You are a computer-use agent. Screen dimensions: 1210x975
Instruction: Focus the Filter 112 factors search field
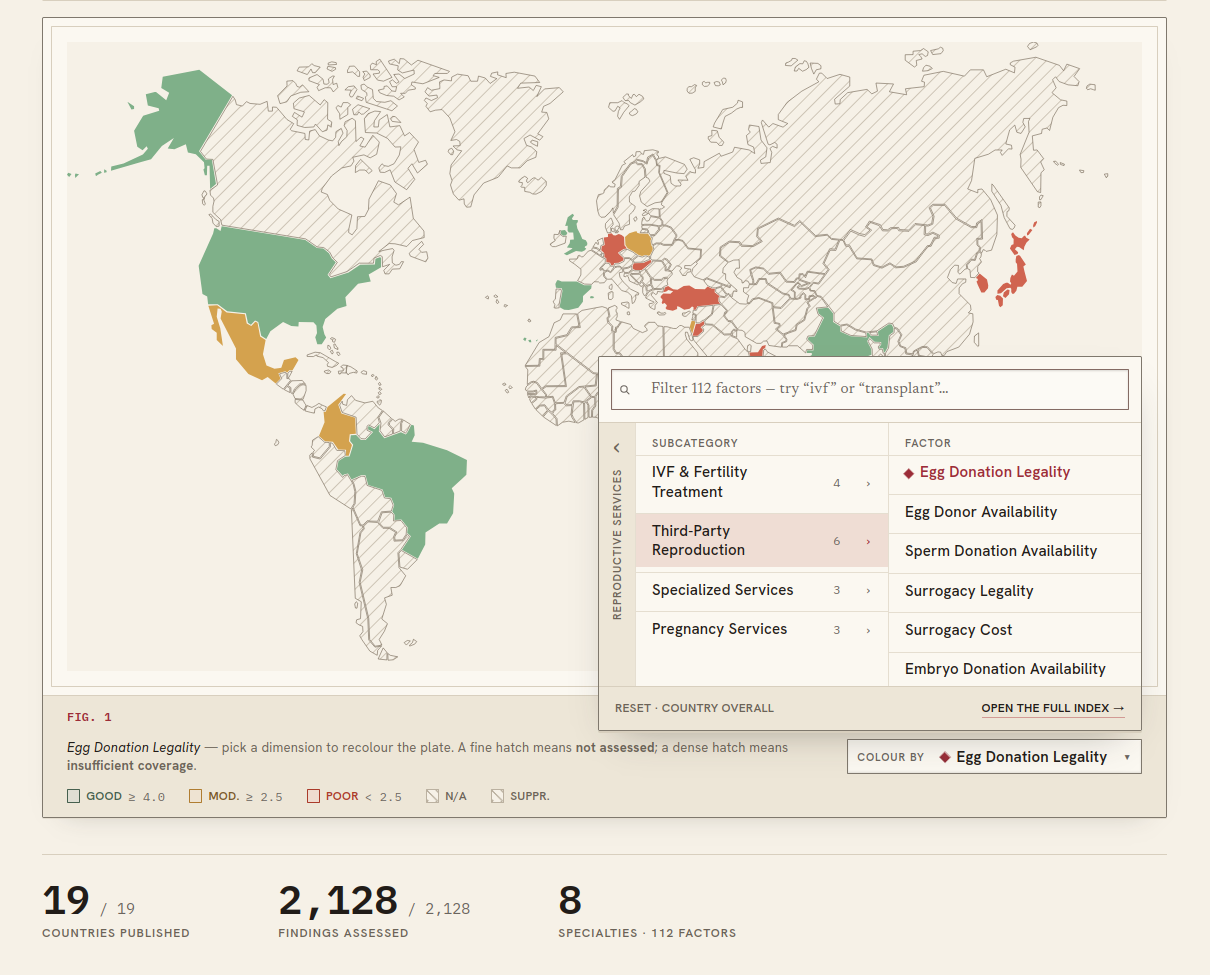coord(870,389)
